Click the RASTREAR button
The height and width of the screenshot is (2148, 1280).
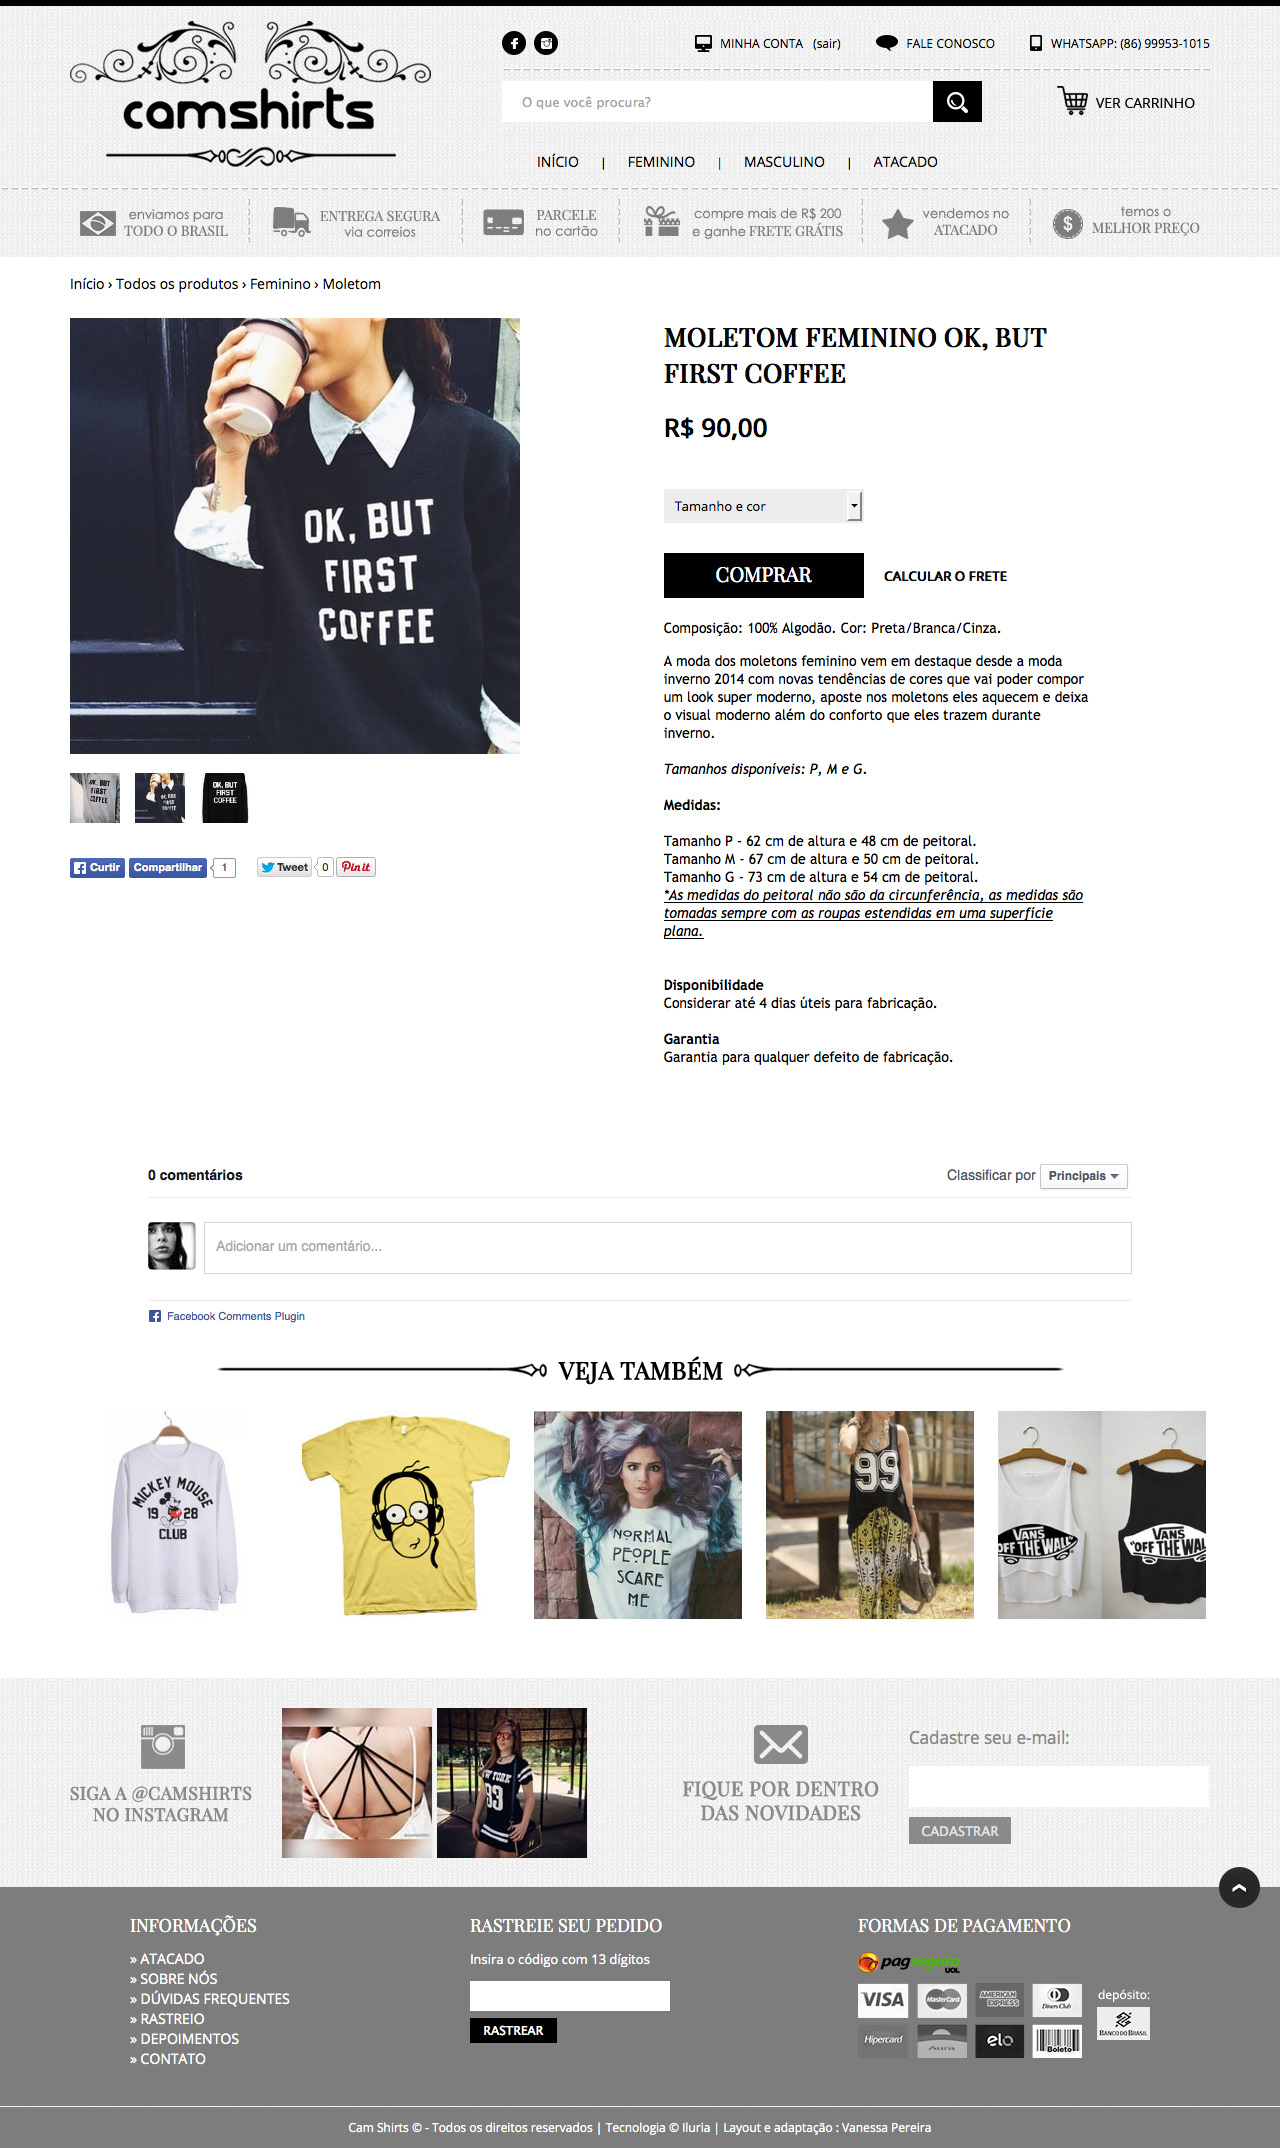pyautogui.click(x=513, y=2030)
